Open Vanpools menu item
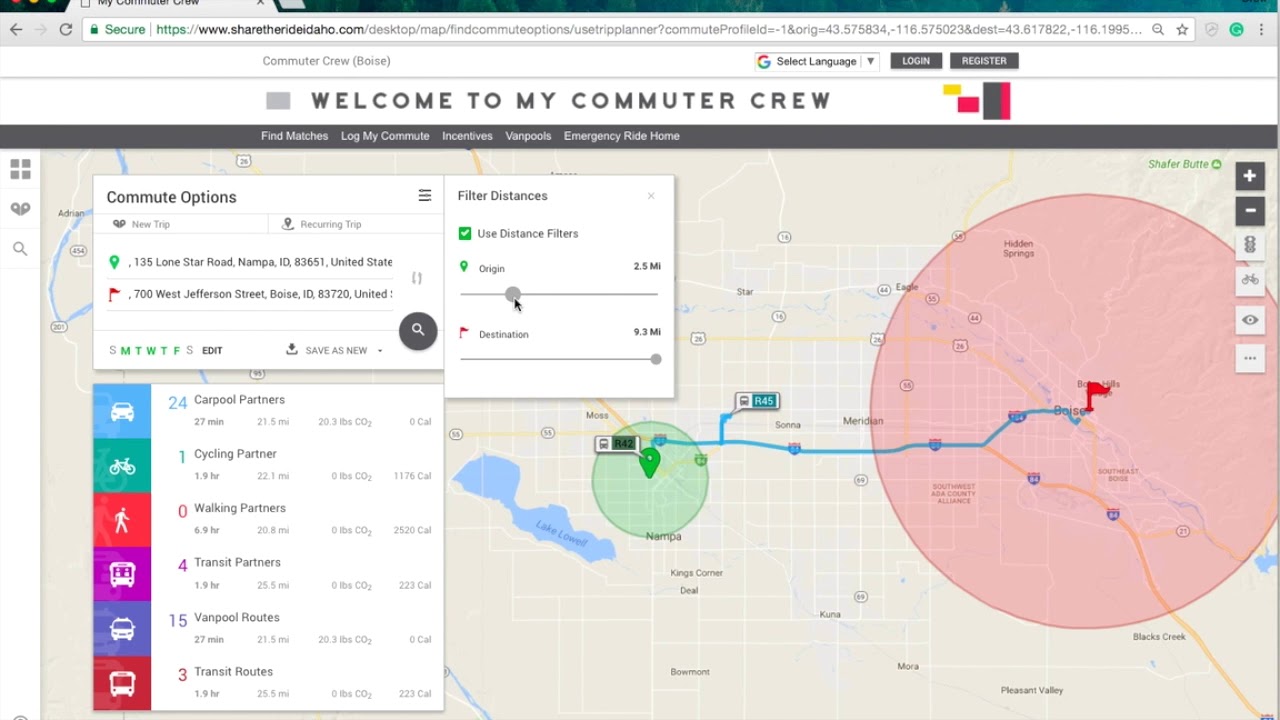Screen dimensions: 1280x720 [x=528, y=136]
